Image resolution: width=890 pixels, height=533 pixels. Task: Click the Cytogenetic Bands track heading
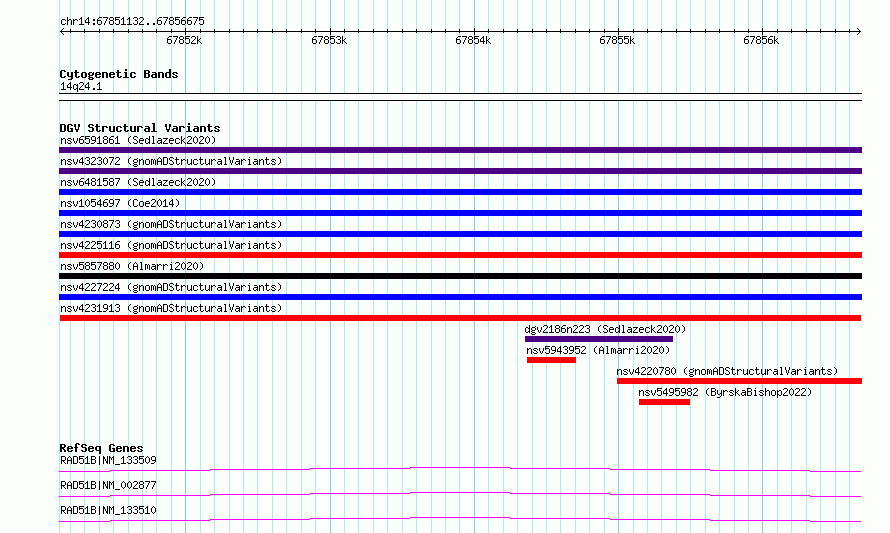point(119,74)
